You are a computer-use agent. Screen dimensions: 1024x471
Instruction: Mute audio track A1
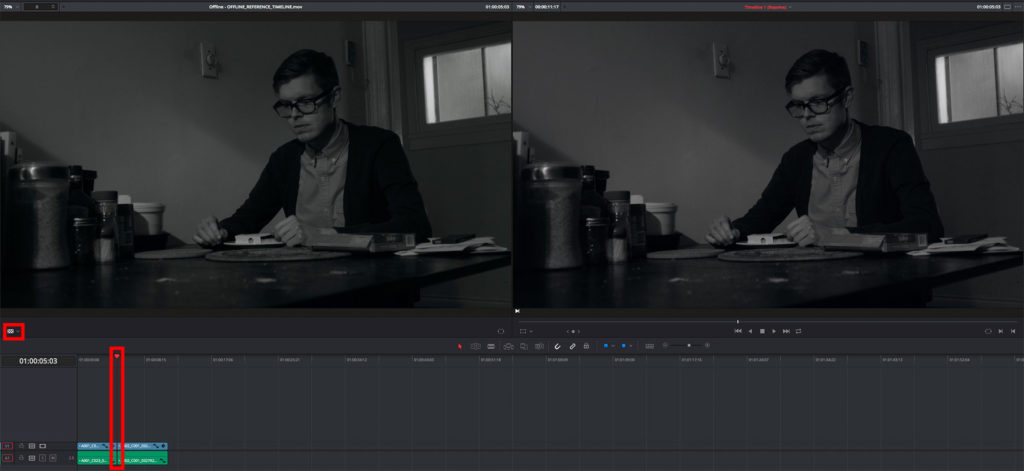[x=53, y=458]
